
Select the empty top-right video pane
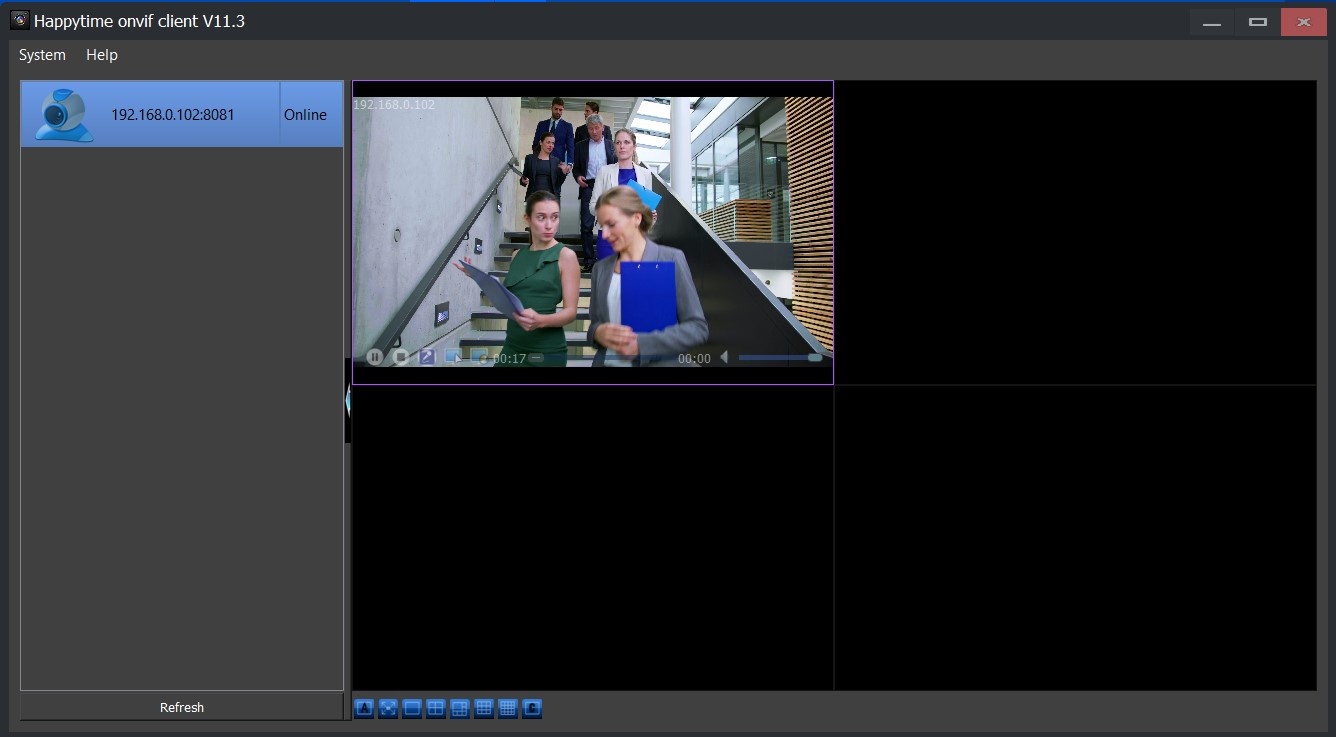click(x=1075, y=232)
